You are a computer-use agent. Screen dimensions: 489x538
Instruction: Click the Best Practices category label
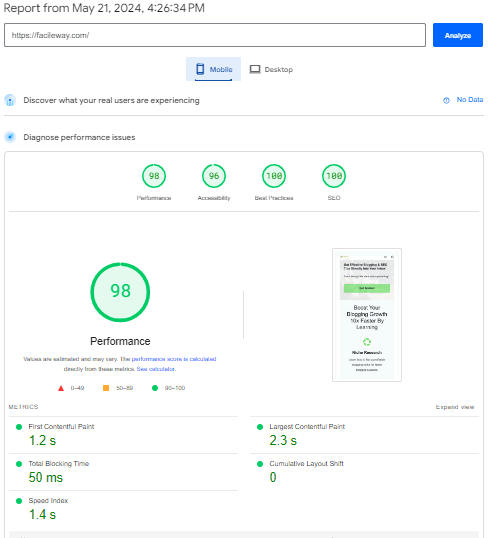click(x=274, y=198)
